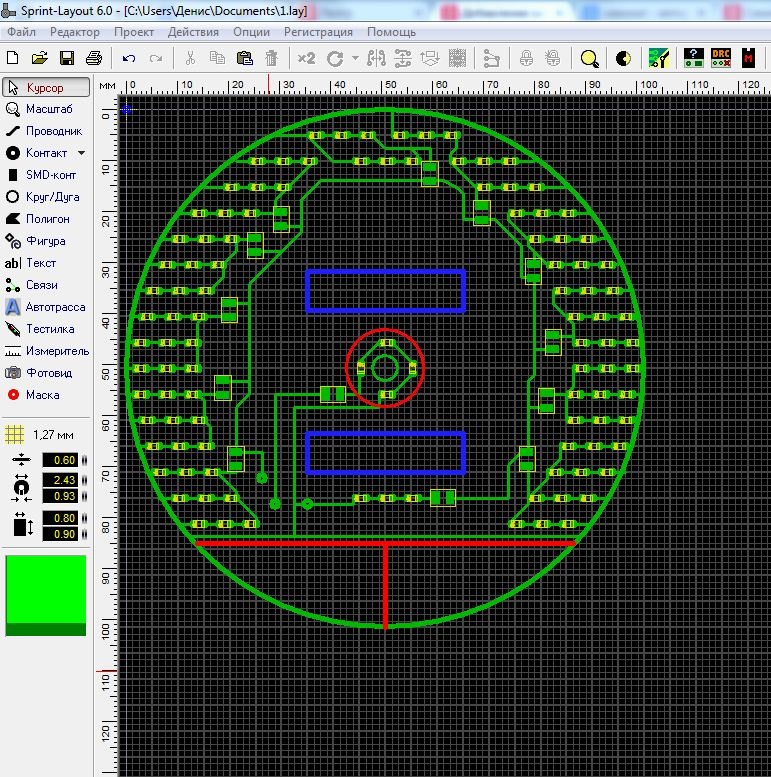
Task: Click the red circle outline on the board
Action: (x=385, y=368)
